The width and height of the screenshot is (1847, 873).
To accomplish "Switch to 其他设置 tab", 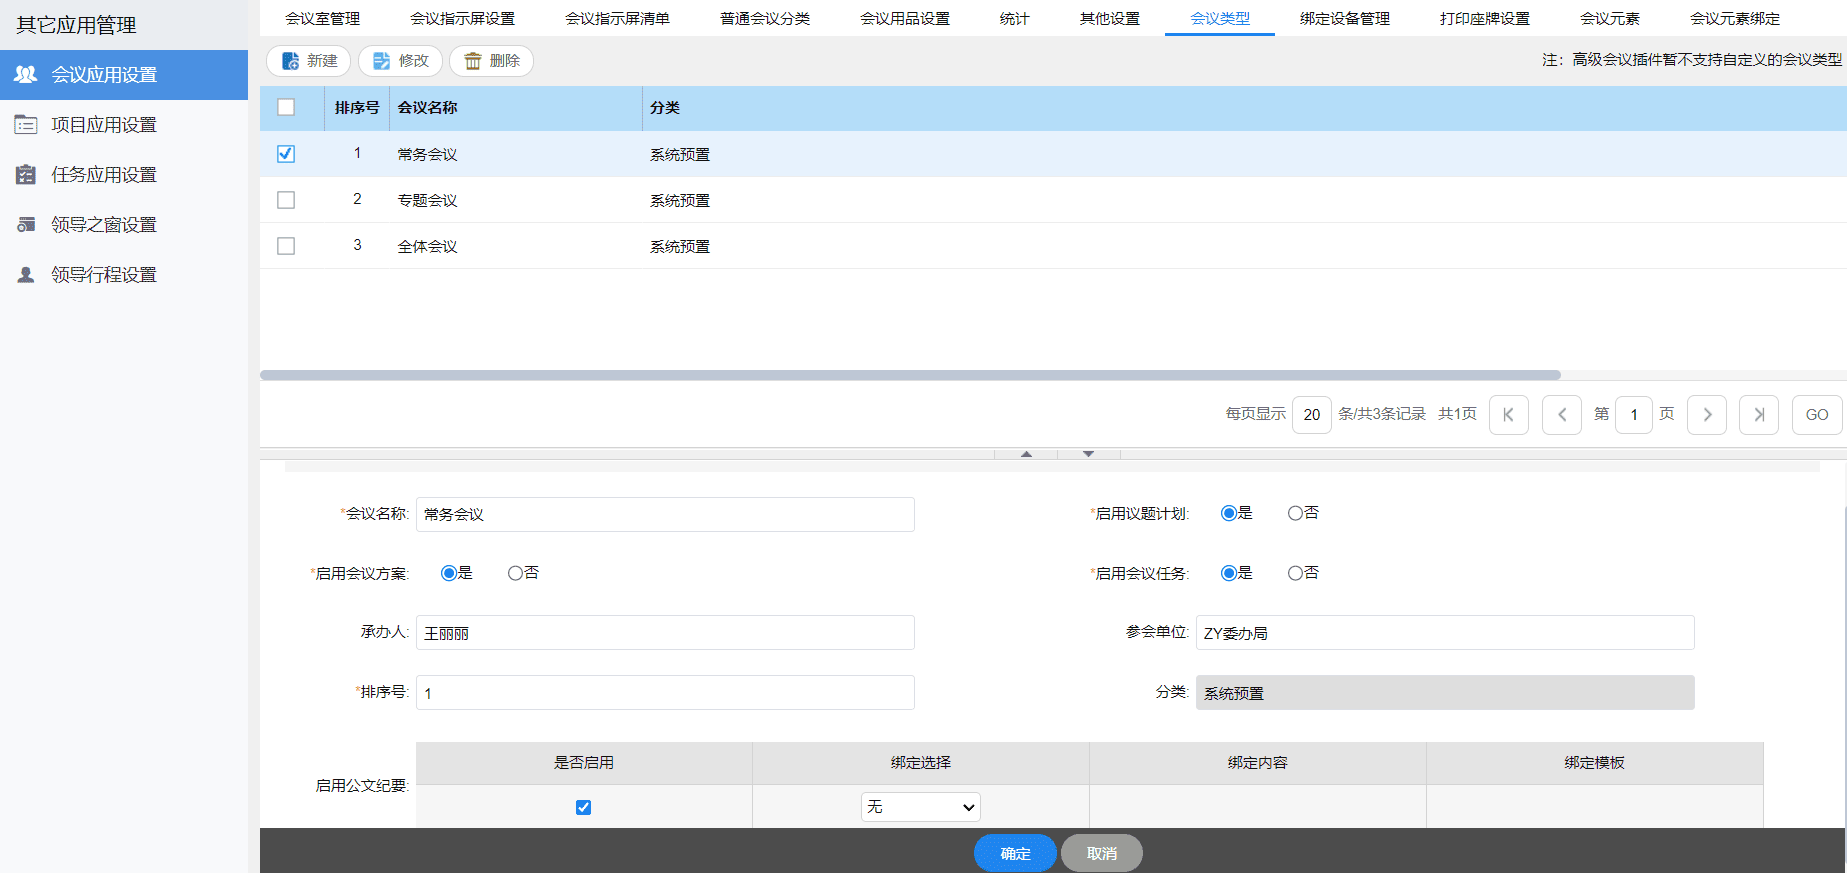I will tap(1110, 18).
